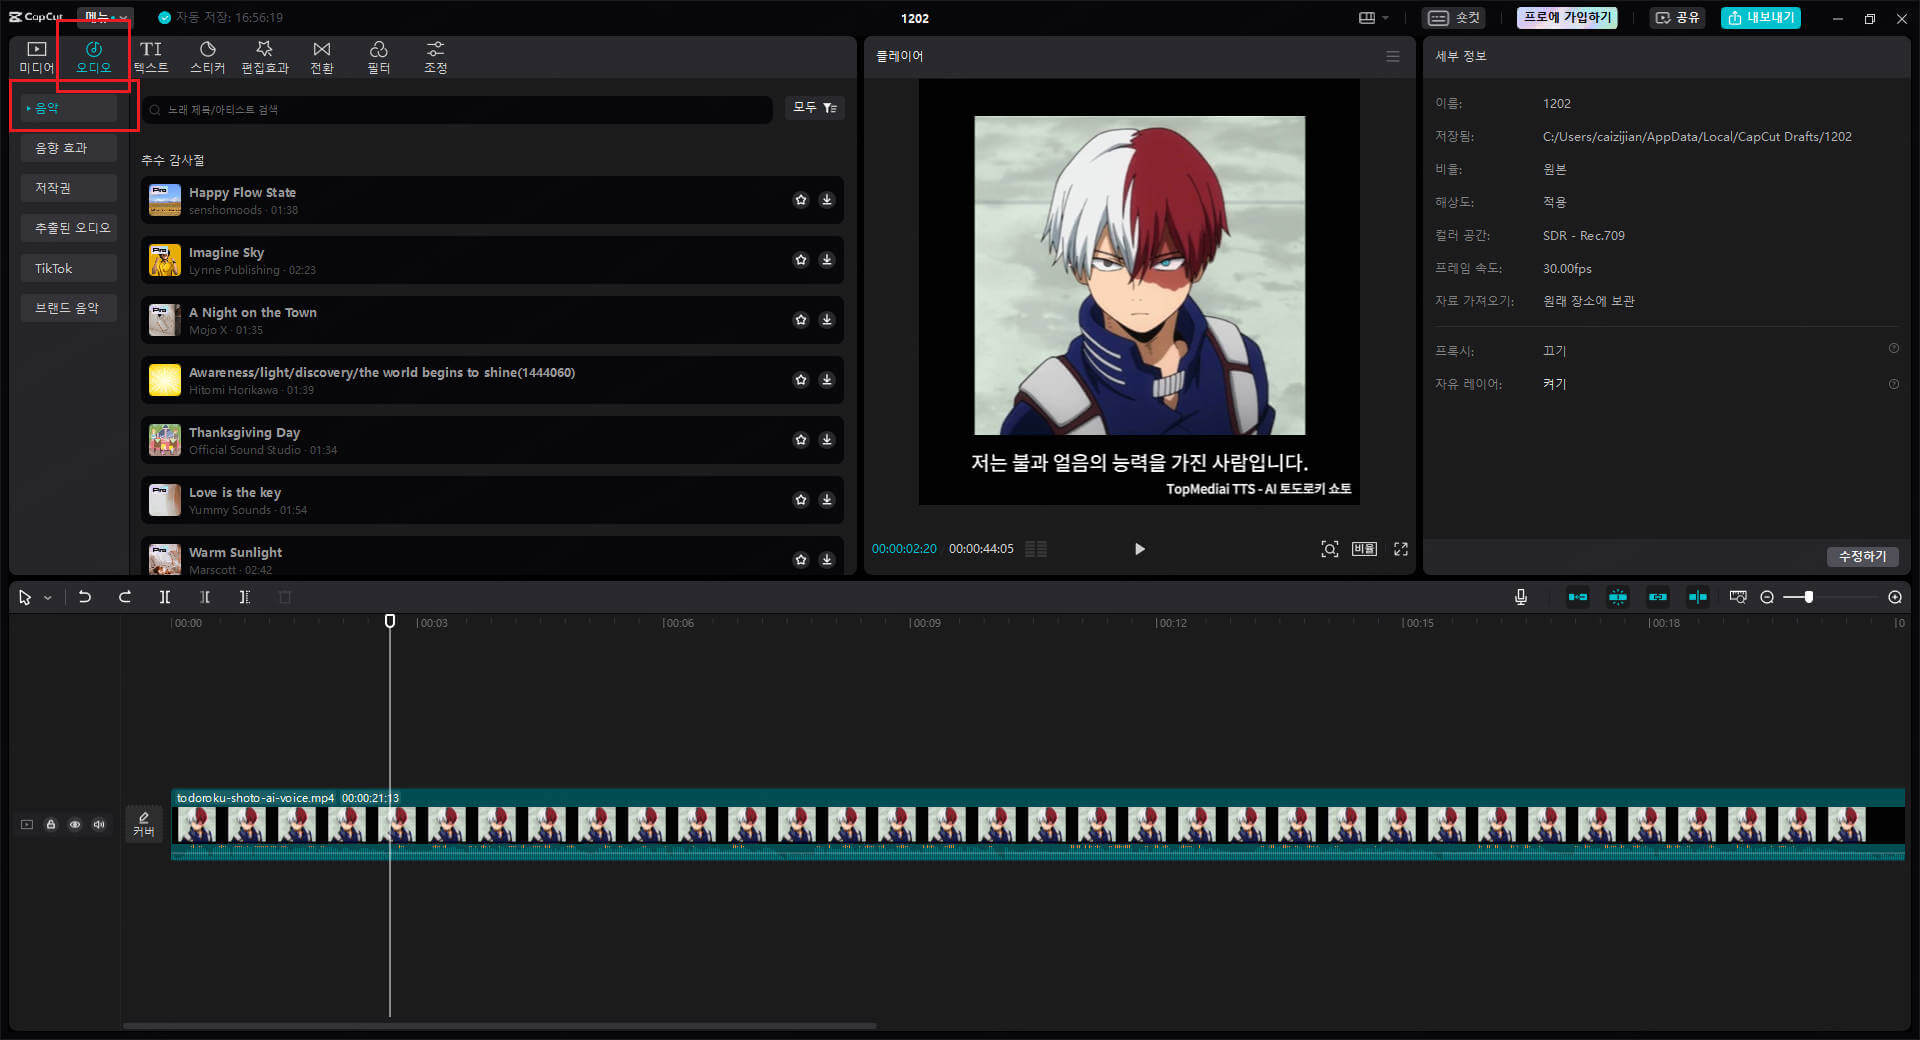This screenshot has width=1920, height=1040.
Task: Play the preview video
Action: [x=1140, y=549]
